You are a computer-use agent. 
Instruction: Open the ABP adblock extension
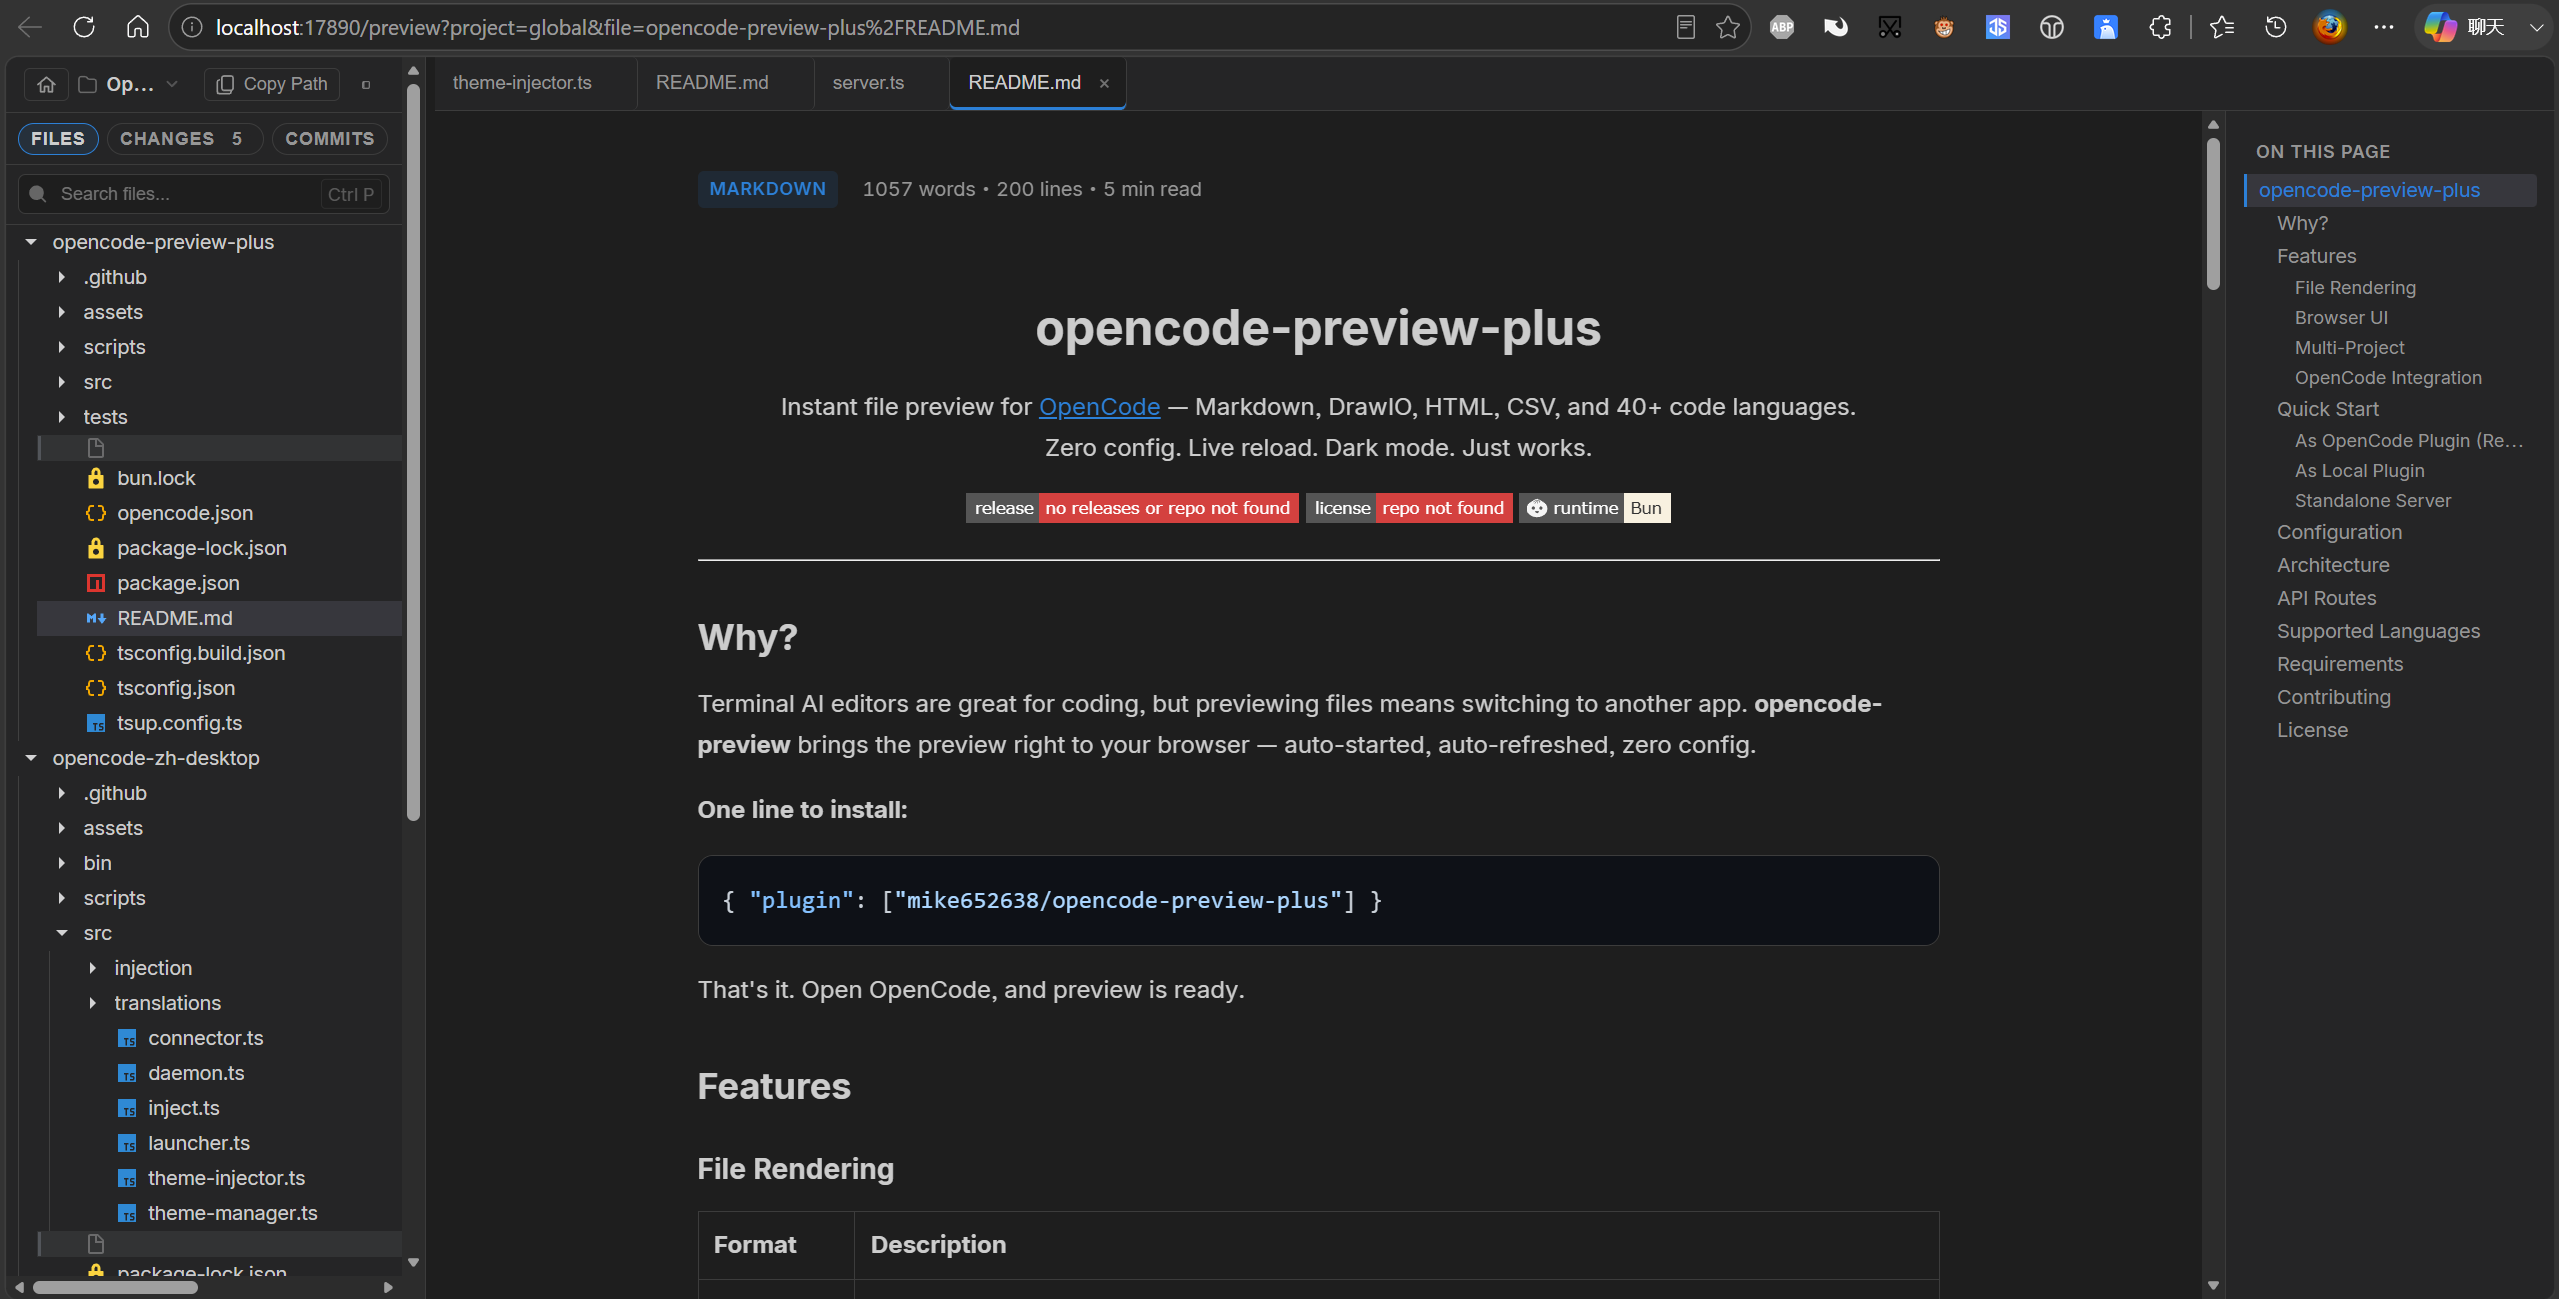(1782, 27)
